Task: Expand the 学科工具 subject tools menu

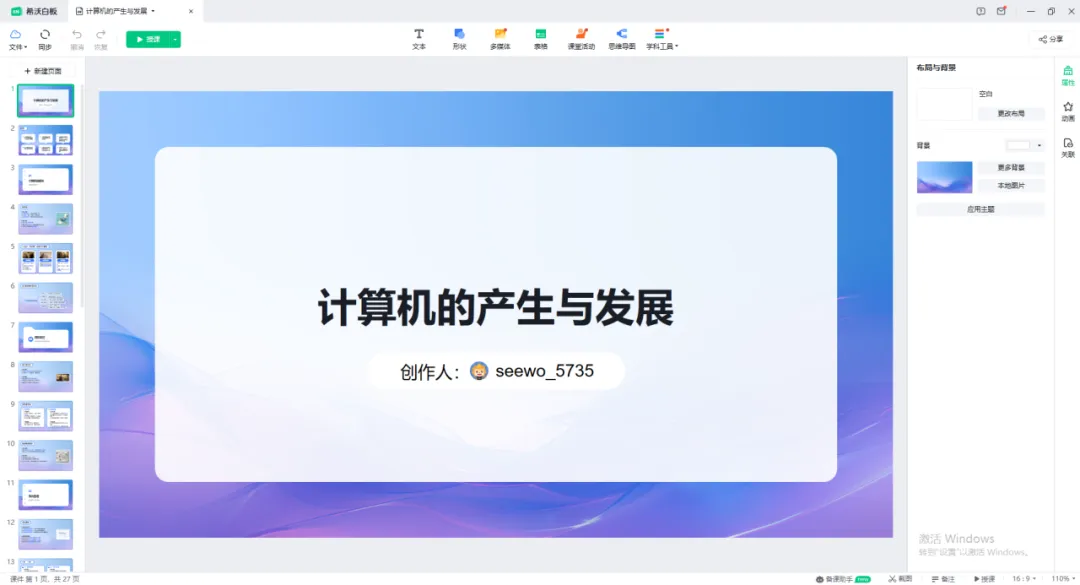Action: (662, 39)
